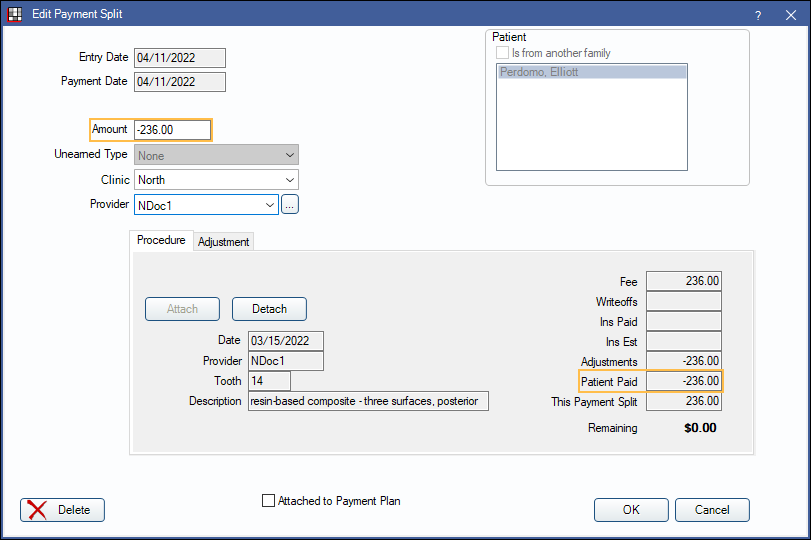Screen dimensions: 811x540
Task: Click the Entry Date field
Action: click(179, 58)
